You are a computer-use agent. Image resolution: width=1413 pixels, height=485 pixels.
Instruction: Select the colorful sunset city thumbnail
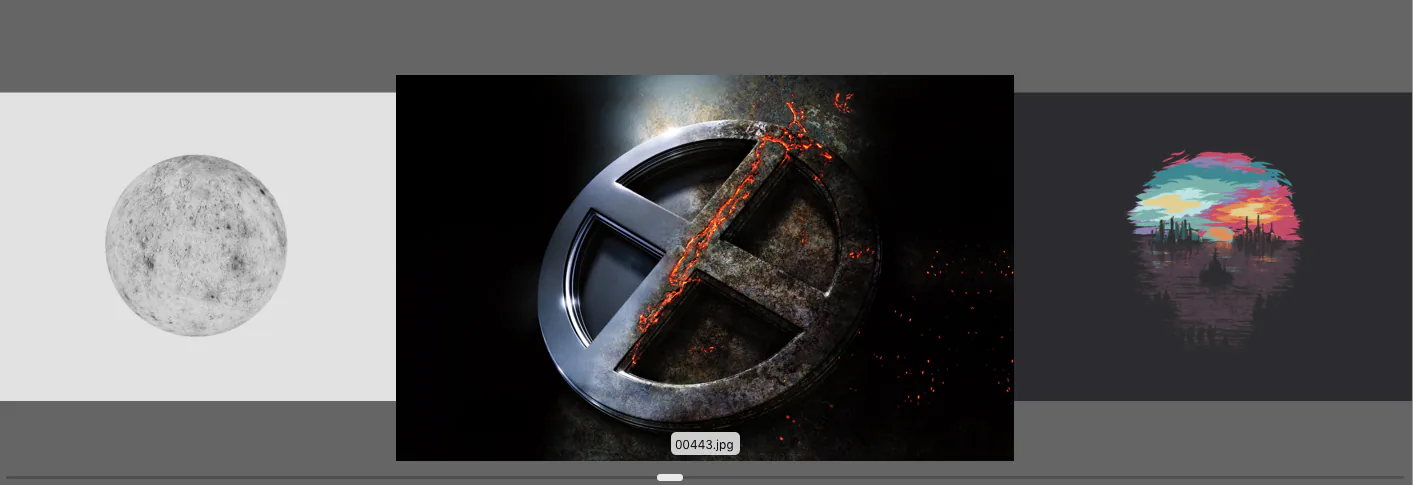point(1213,246)
